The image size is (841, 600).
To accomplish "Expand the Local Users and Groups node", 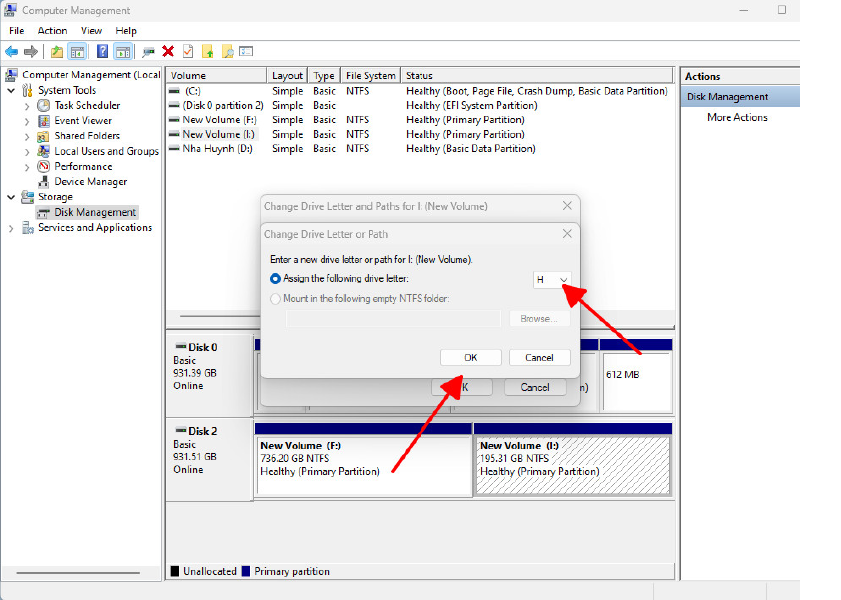I will point(27,152).
